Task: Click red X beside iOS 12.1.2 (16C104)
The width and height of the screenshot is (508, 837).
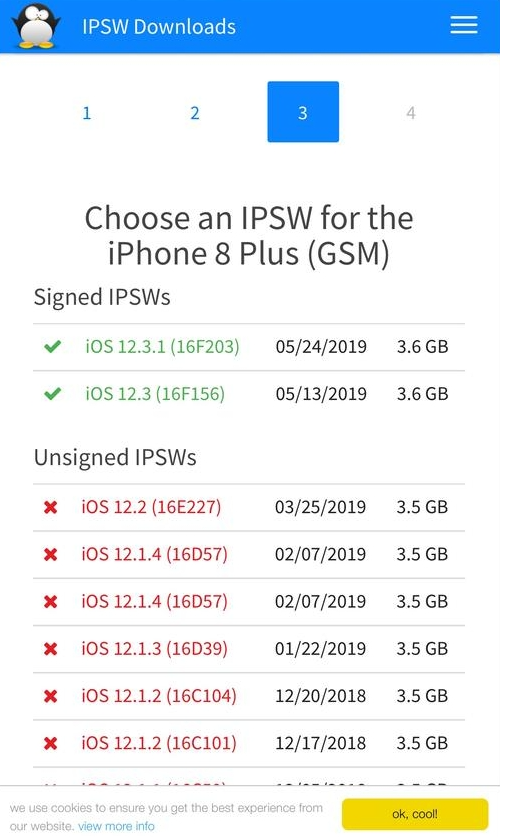Action: pyautogui.click(x=51, y=696)
